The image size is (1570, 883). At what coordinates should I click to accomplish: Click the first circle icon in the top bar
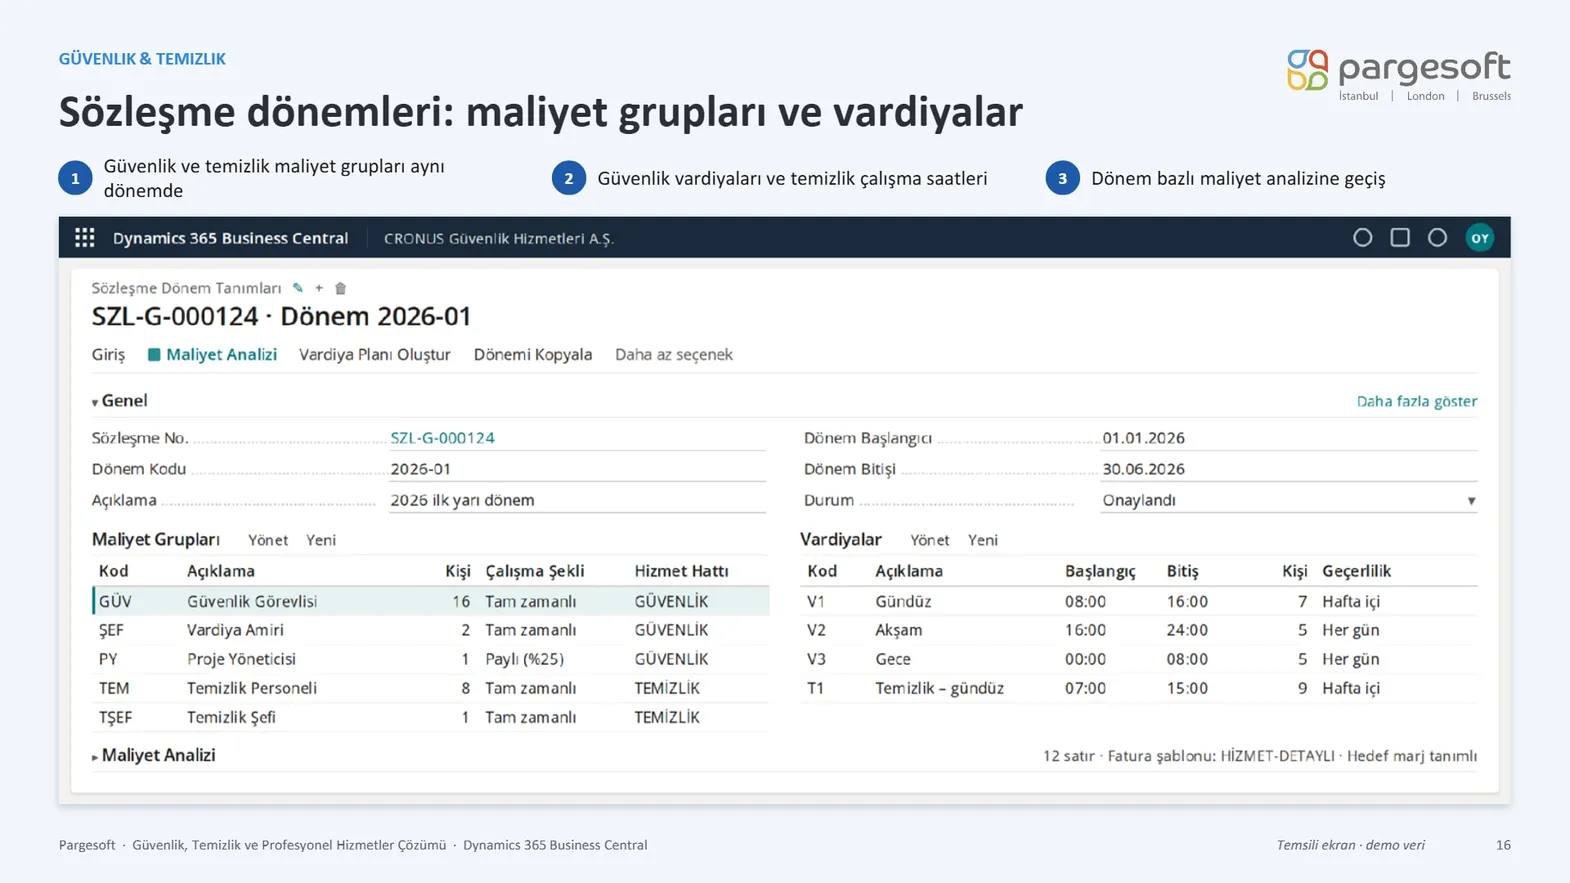1362,238
